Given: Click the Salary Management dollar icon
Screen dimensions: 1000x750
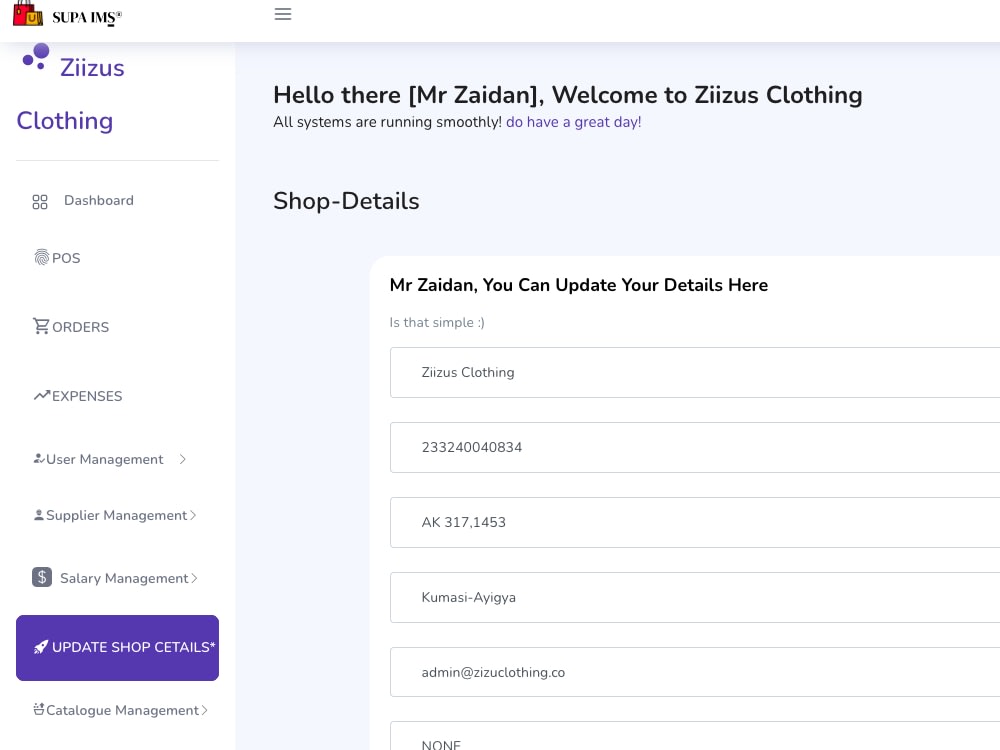Looking at the screenshot, I should 42,577.
